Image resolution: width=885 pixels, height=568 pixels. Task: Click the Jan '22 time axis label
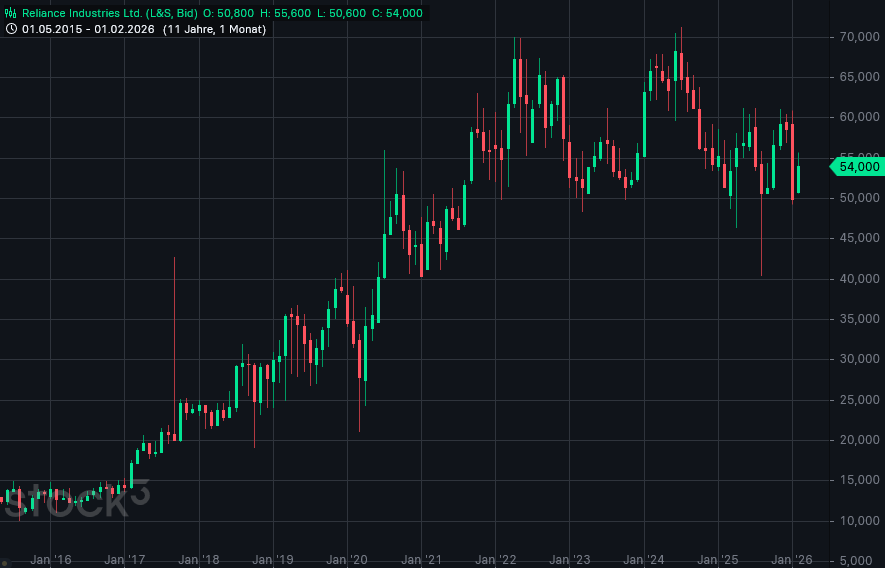click(x=495, y=560)
